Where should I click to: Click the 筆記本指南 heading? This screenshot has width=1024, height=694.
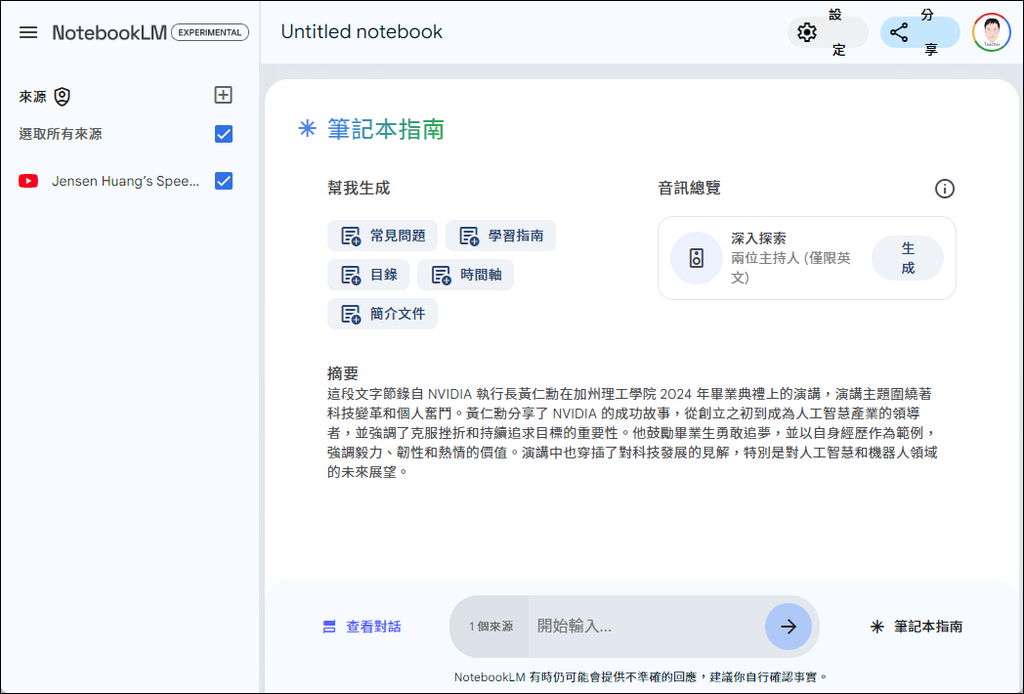[385, 129]
